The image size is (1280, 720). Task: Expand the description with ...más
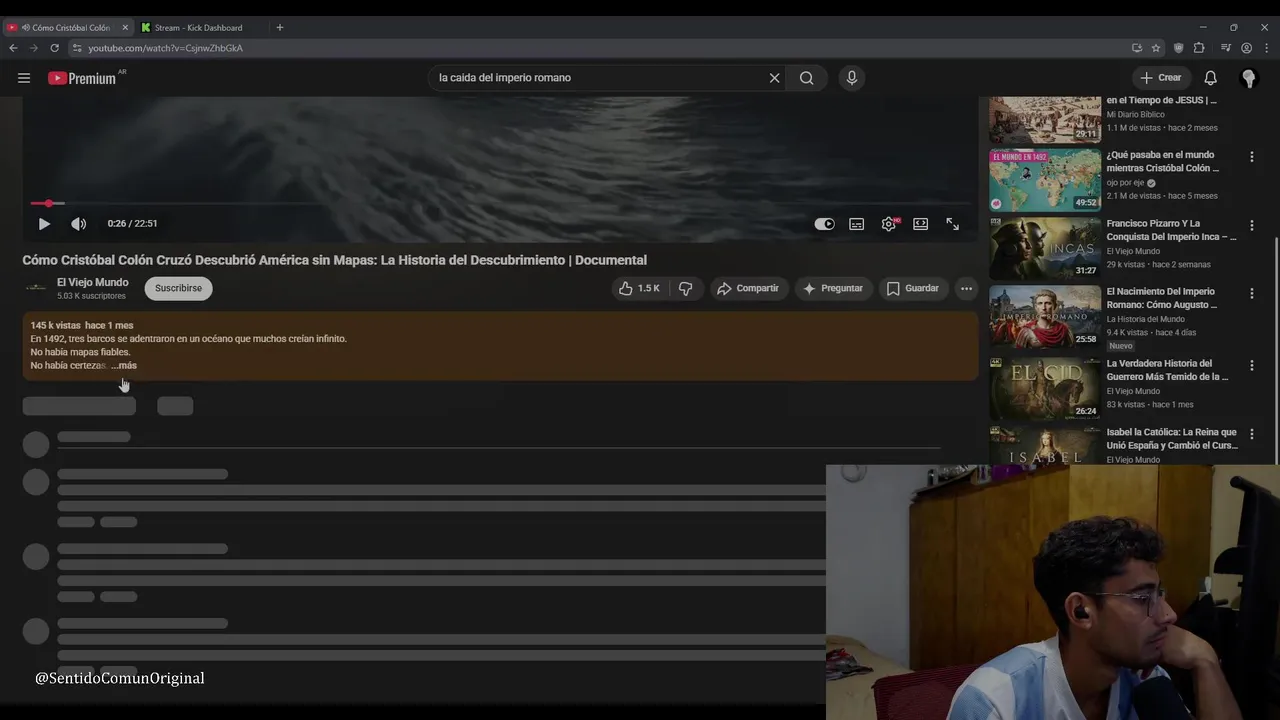click(x=124, y=366)
